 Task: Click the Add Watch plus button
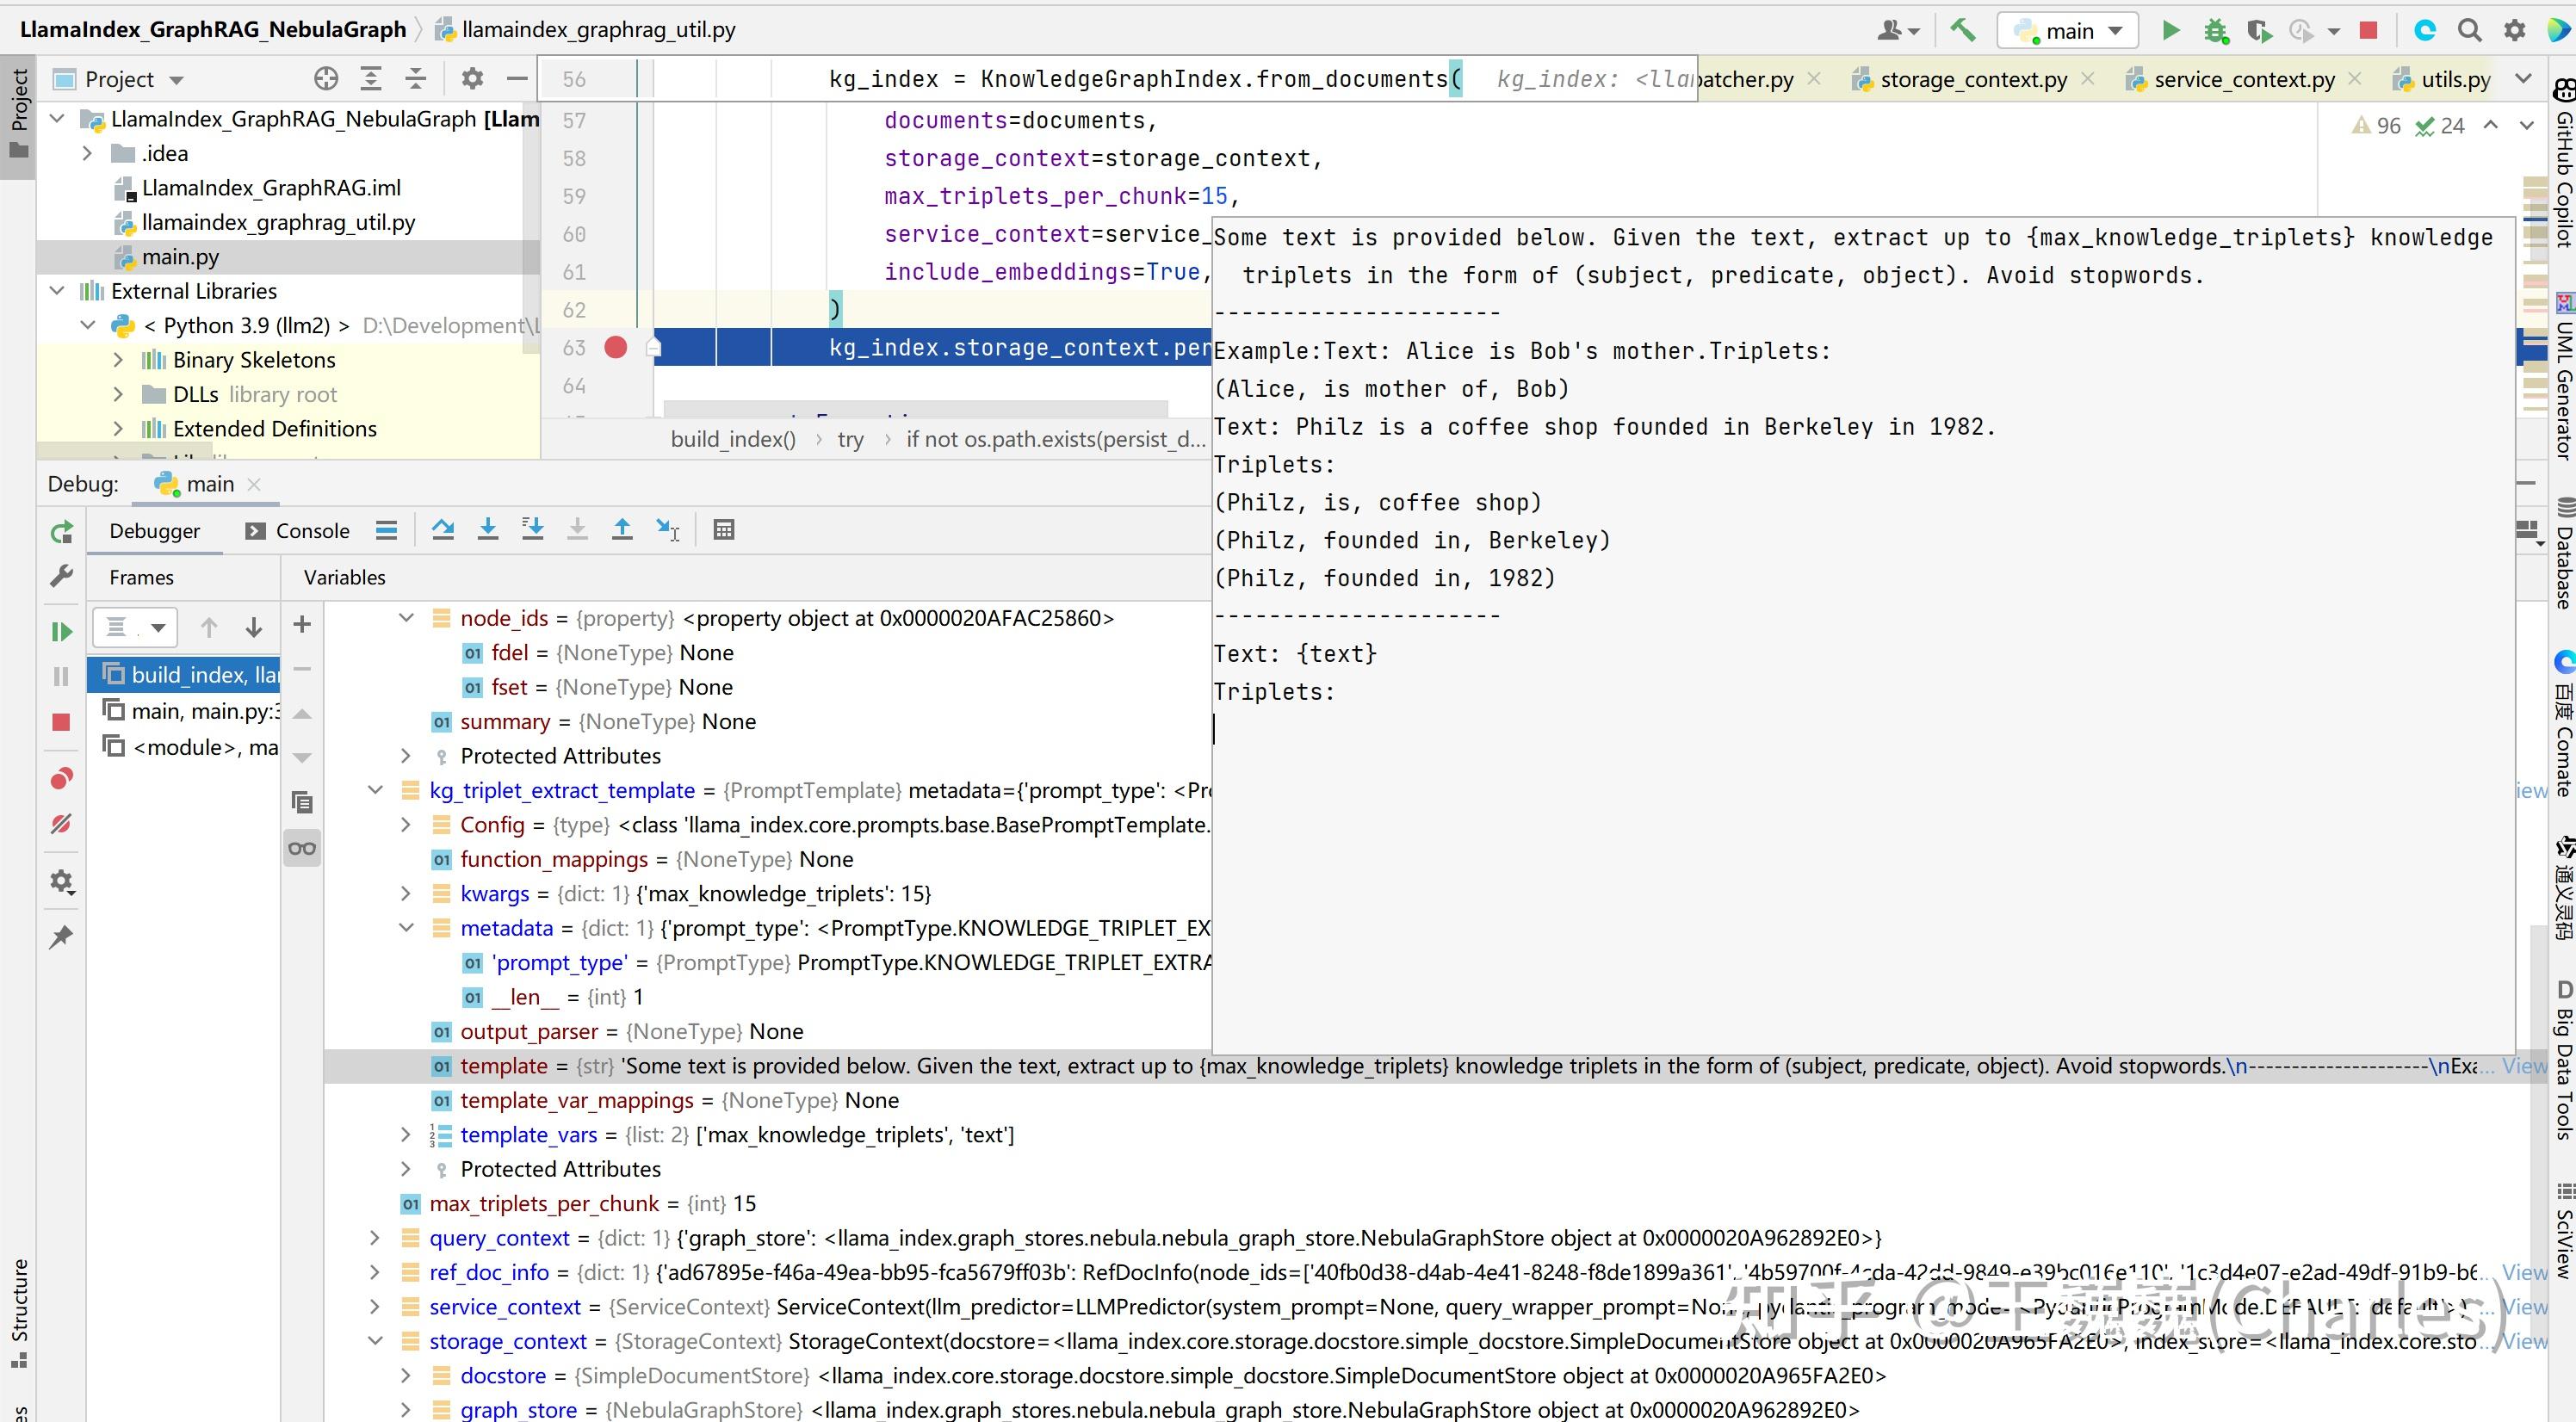pos(302,625)
